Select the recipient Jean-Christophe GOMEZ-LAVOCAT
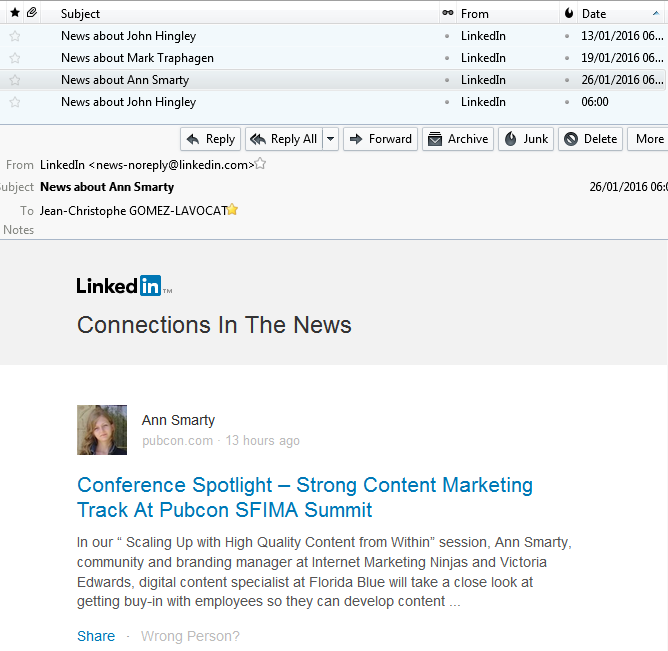Viewport: 668px width, 651px height. tap(133, 211)
